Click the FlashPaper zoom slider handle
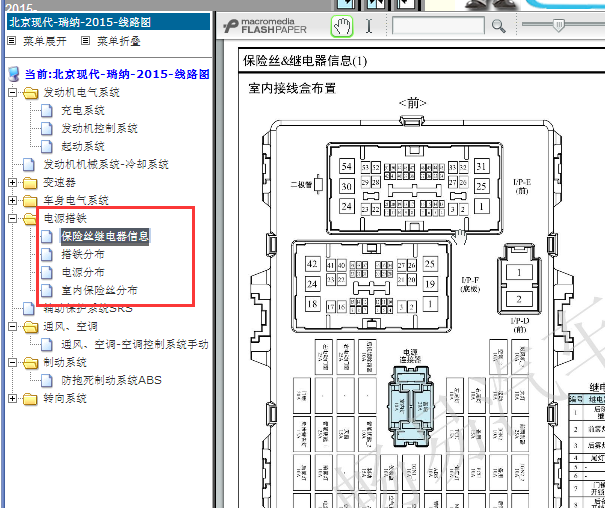Viewport: 605px width, 508px height. (x=558, y=25)
